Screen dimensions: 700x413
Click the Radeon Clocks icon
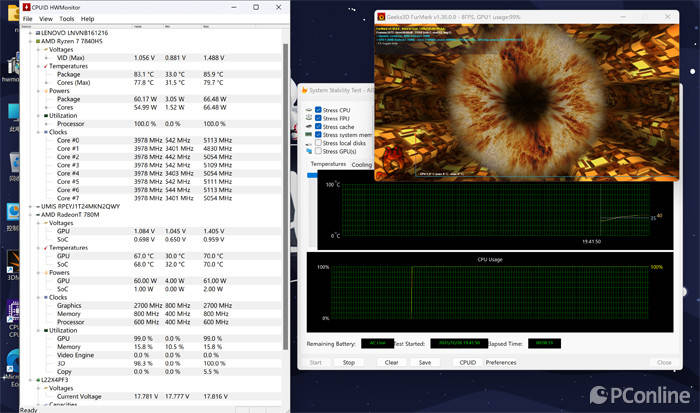tap(46, 297)
